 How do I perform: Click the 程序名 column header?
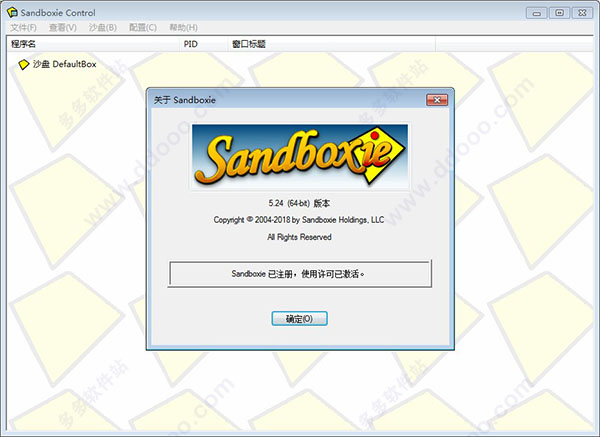(93, 44)
